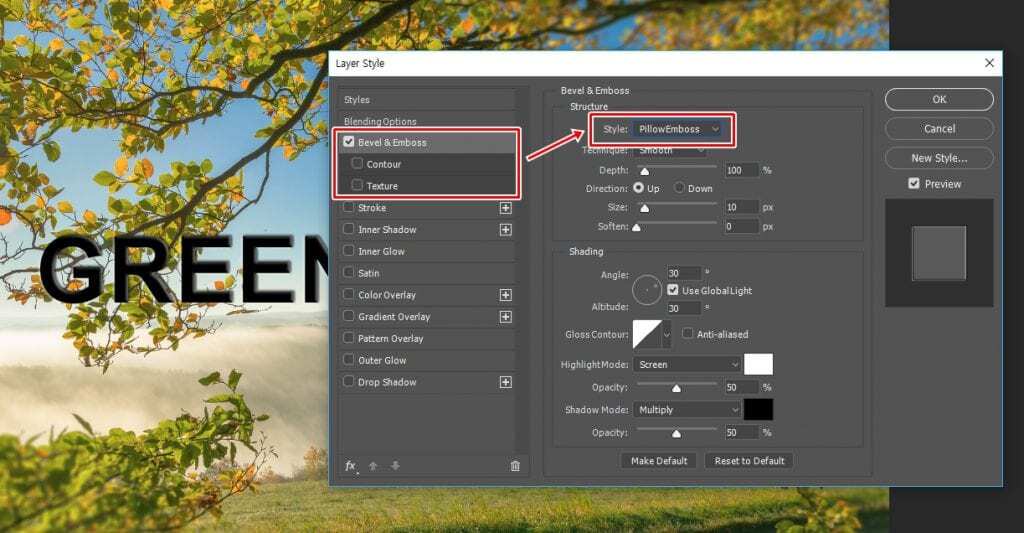This screenshot has width=1024, height=533.
Task: Select the Down direction radio button
Action: point(680,188)
